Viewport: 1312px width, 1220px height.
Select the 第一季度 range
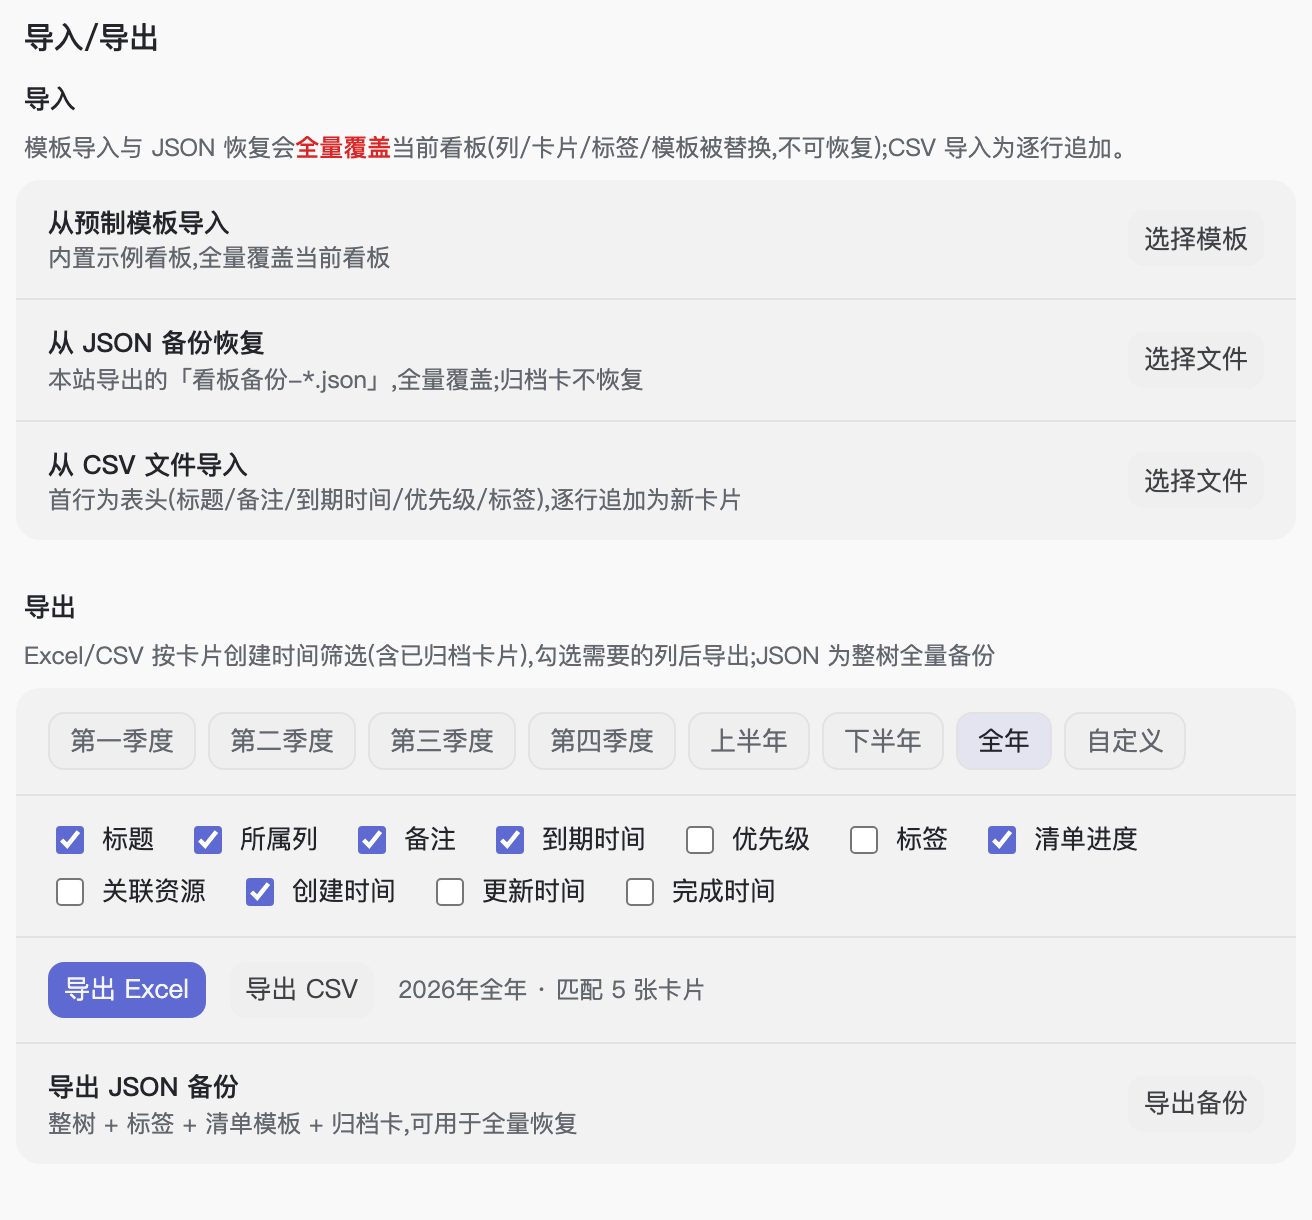coord(122,741)
